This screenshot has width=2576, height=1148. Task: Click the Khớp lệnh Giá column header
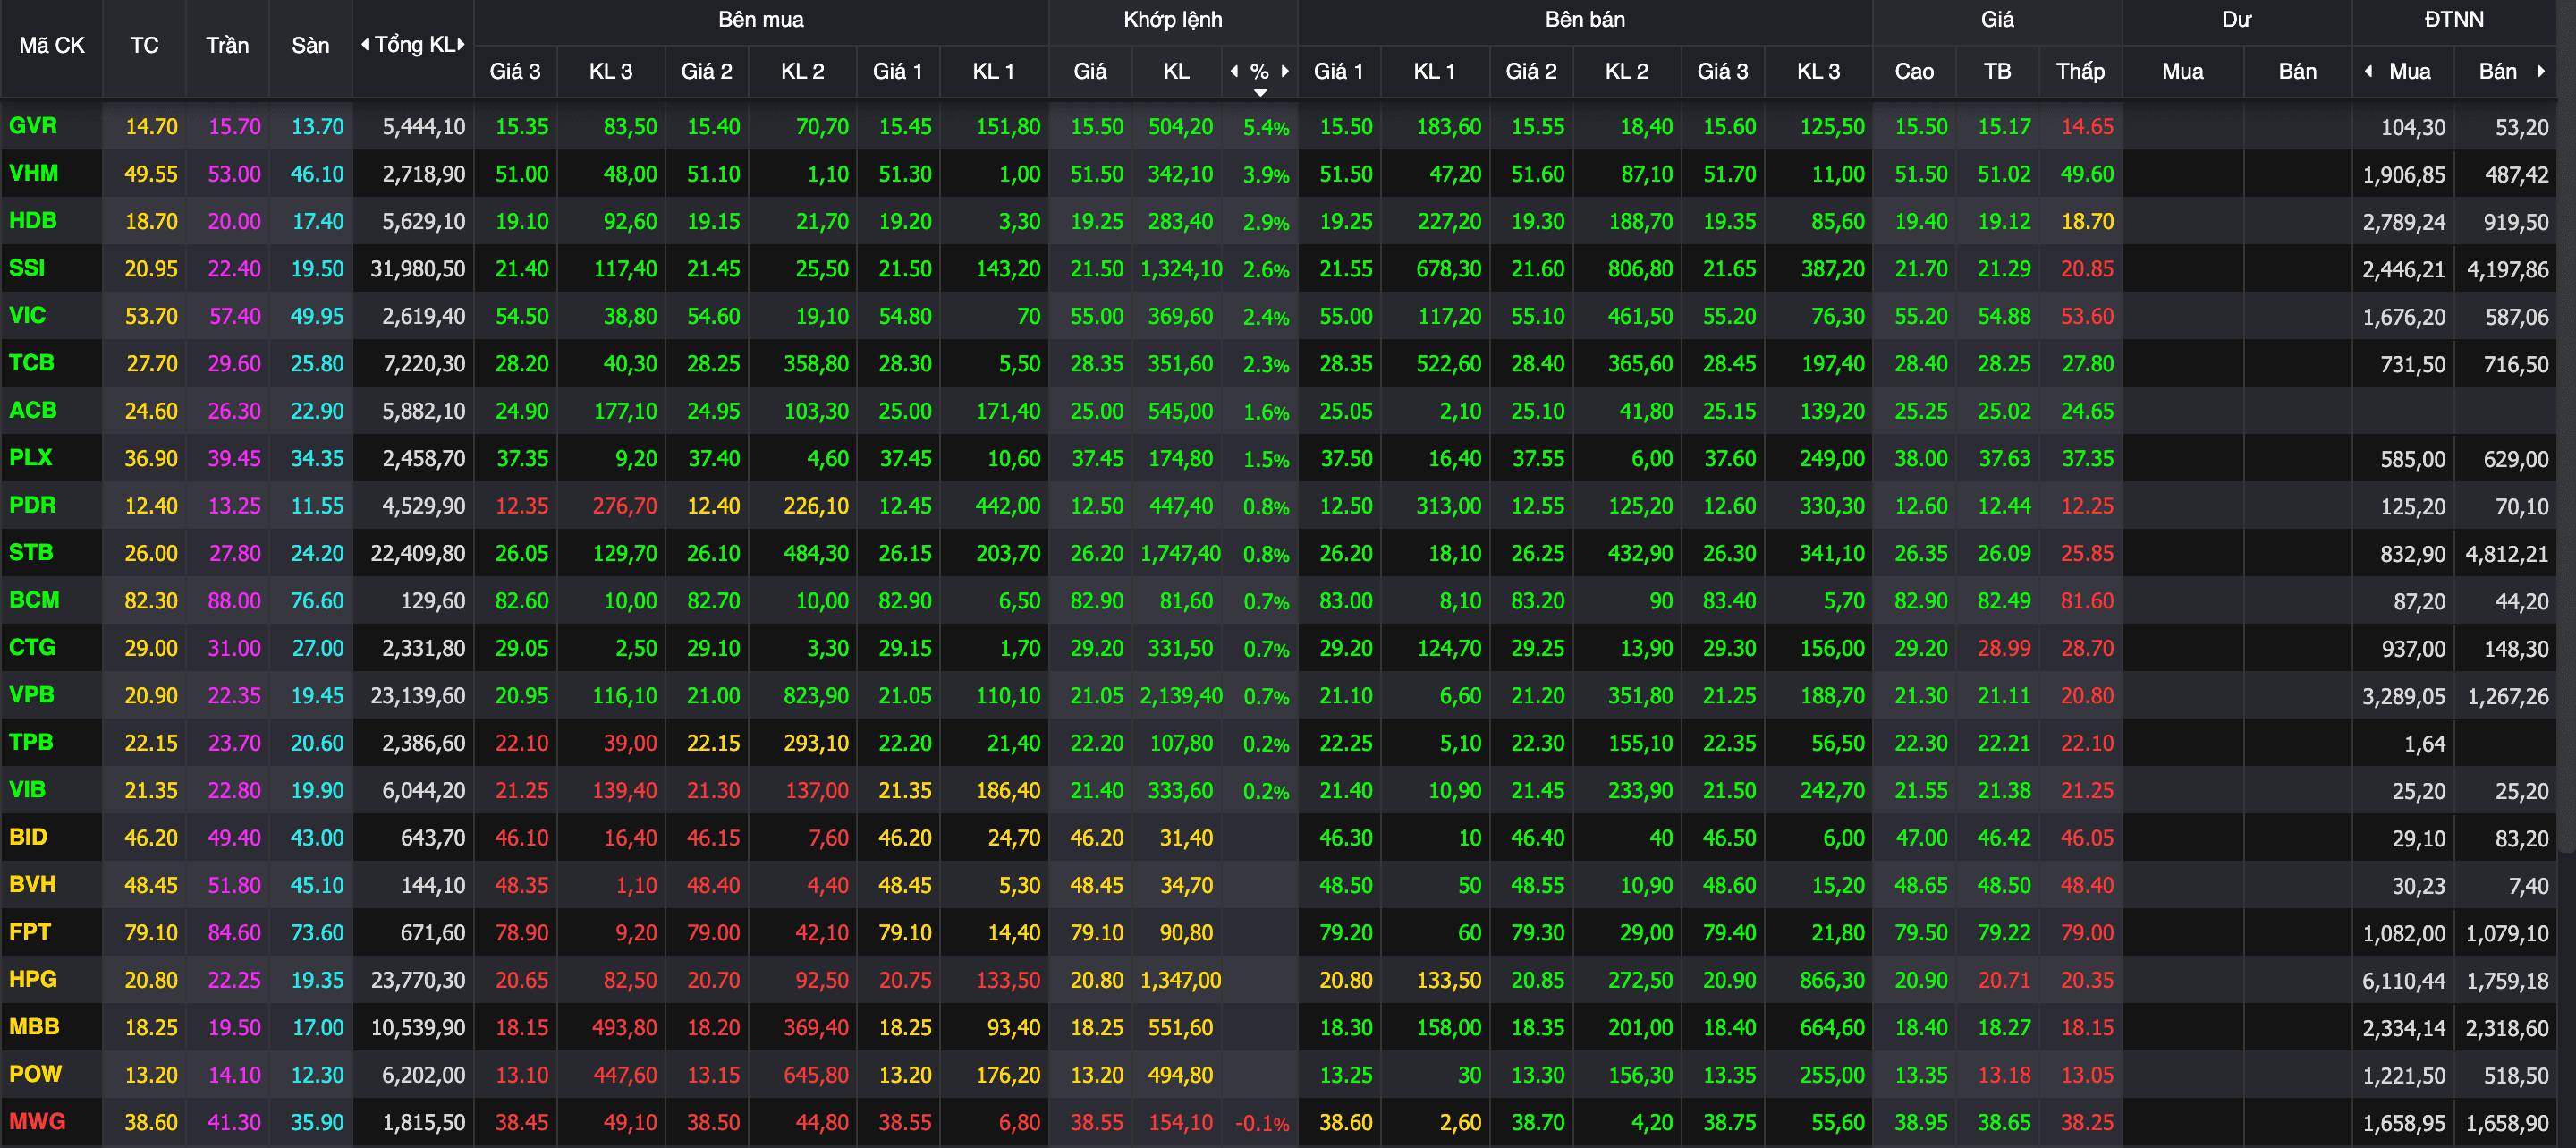[1090, 71]
